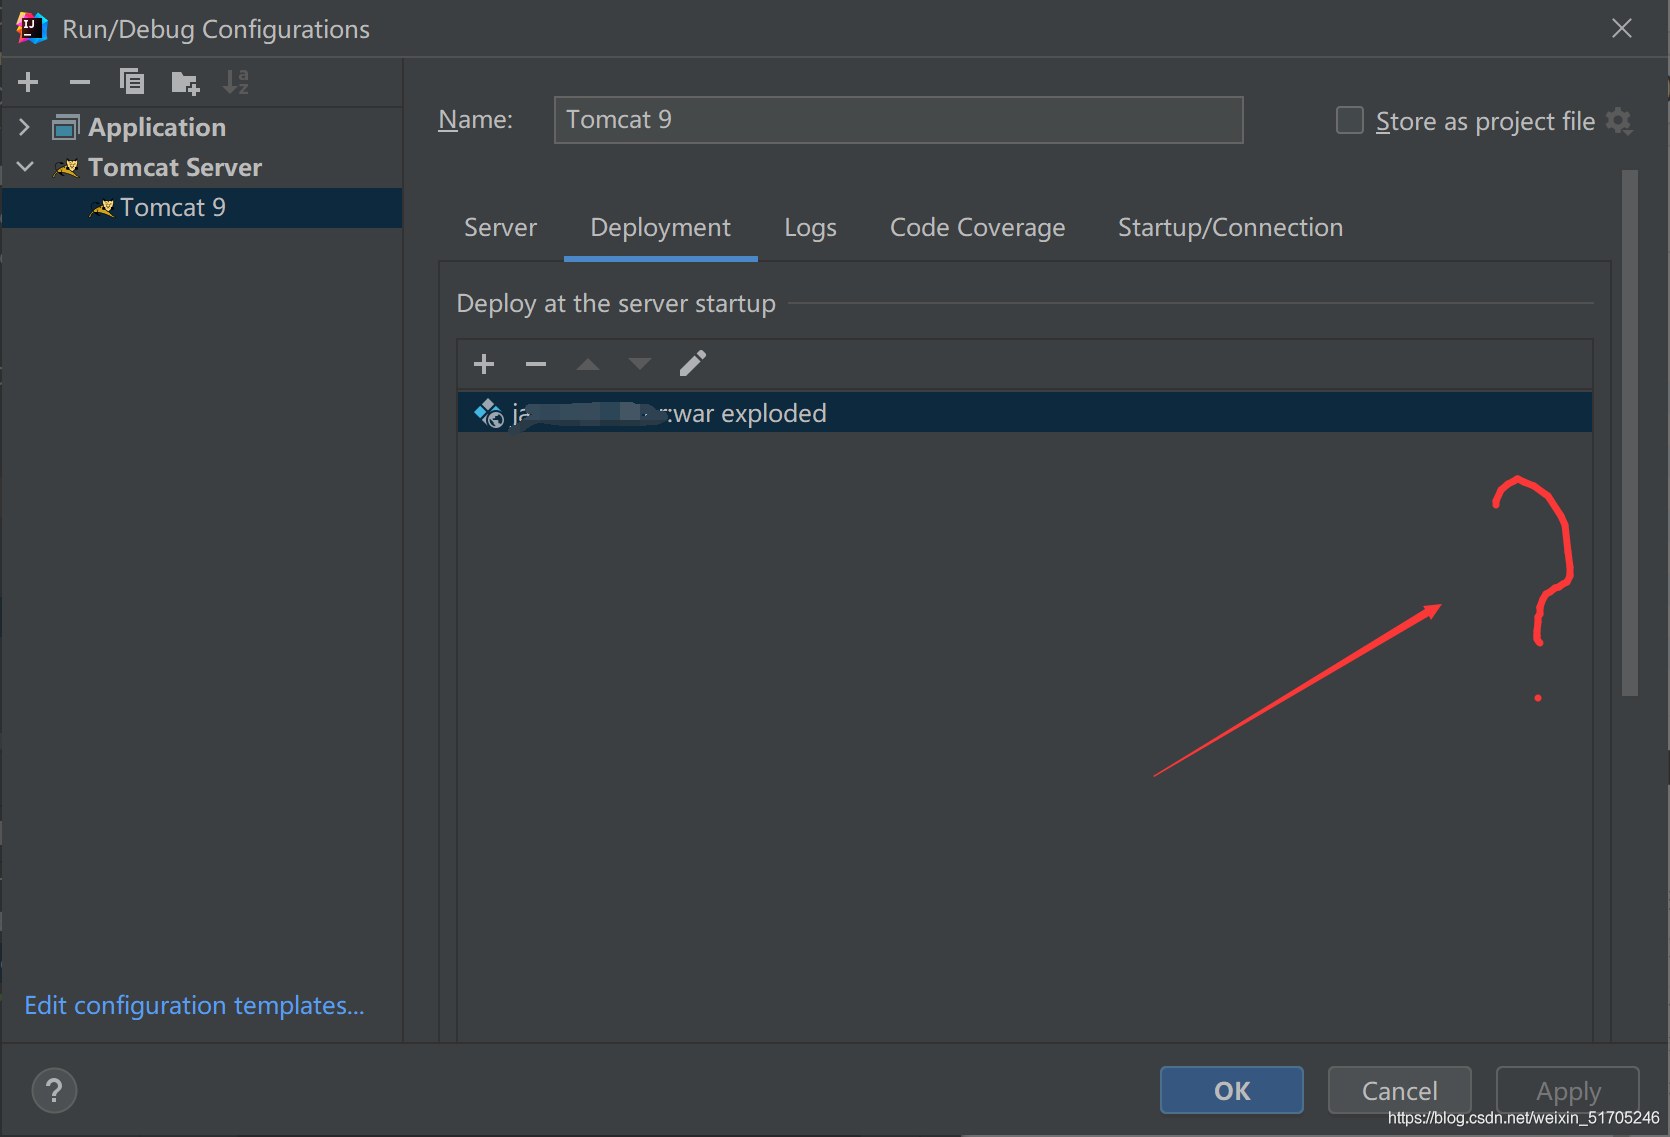Viewport: 1670px width, 1137px height.
Task: Switch to the Server tab
Action: (x=500, y=227)
